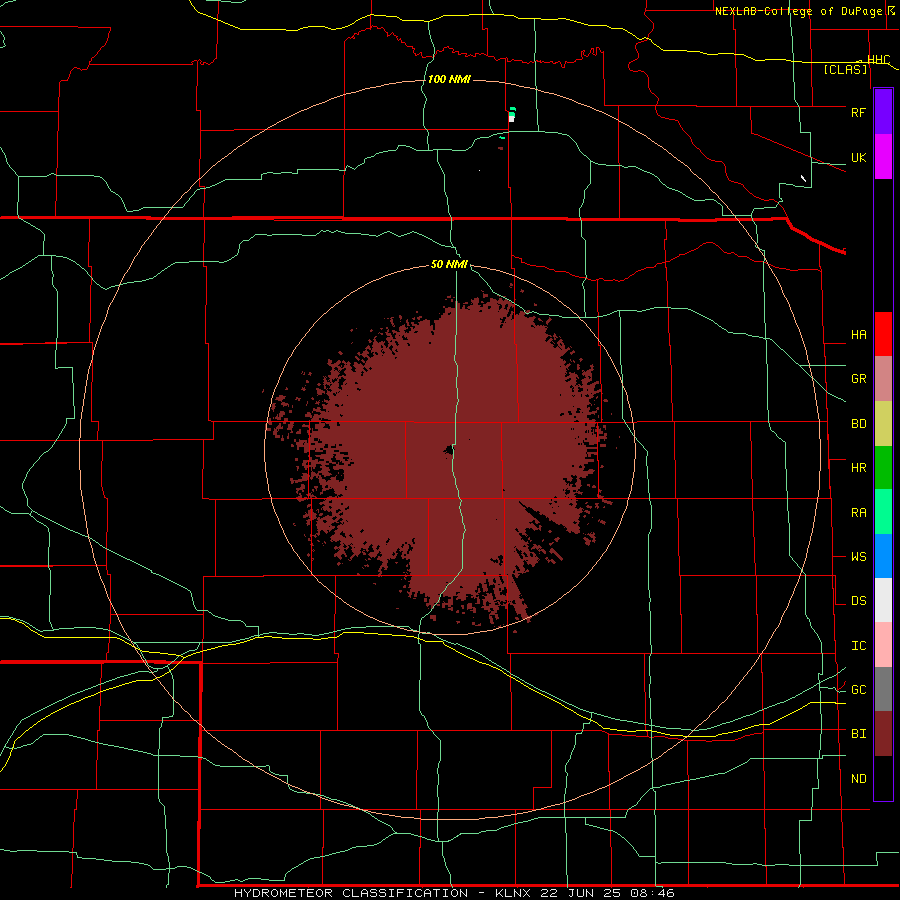Click the 'HA' legend label

point(858,335)
